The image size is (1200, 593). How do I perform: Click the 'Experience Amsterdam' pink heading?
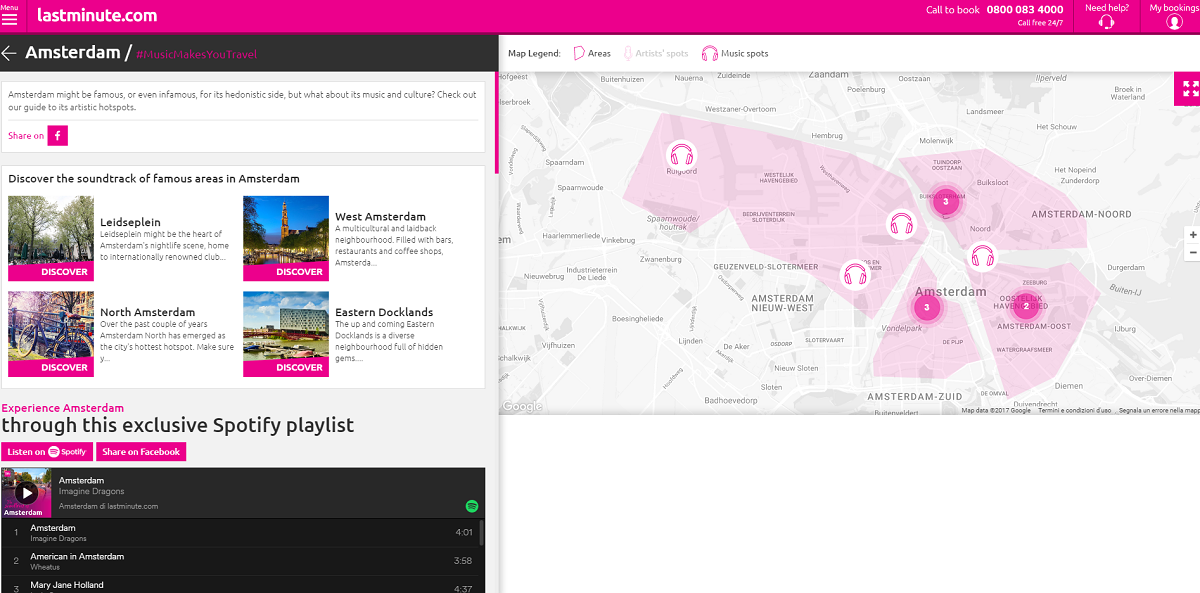63,408
